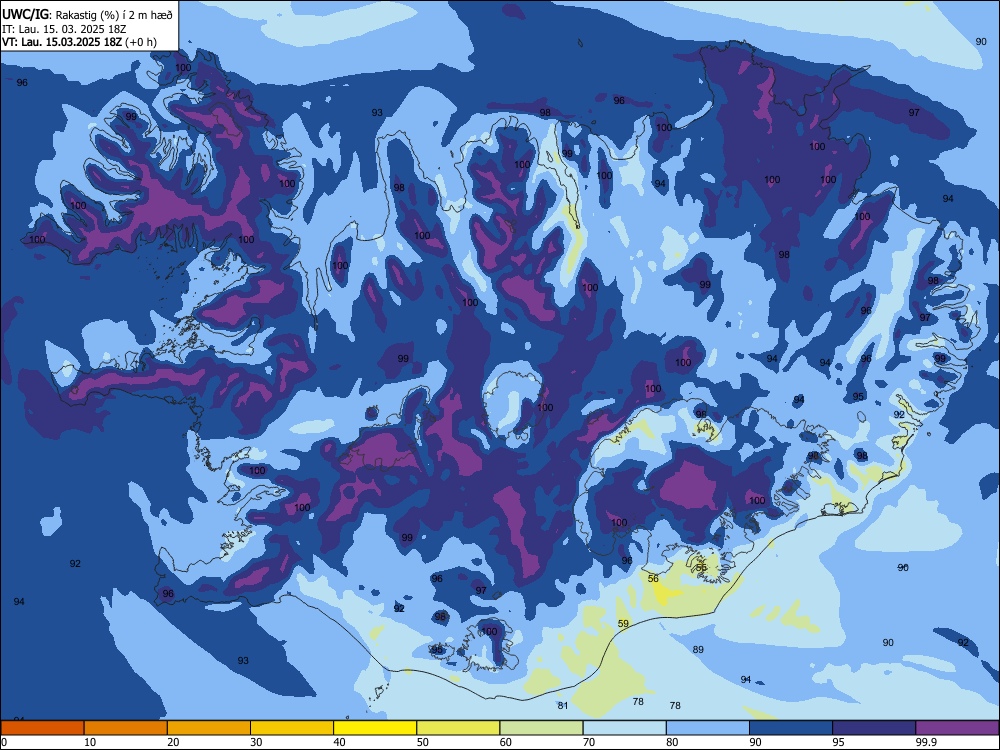The height and width of the screenshot is (750, 1000).
Task: Select the 80–90 light blue legend swatch
Action: point(707,728)
